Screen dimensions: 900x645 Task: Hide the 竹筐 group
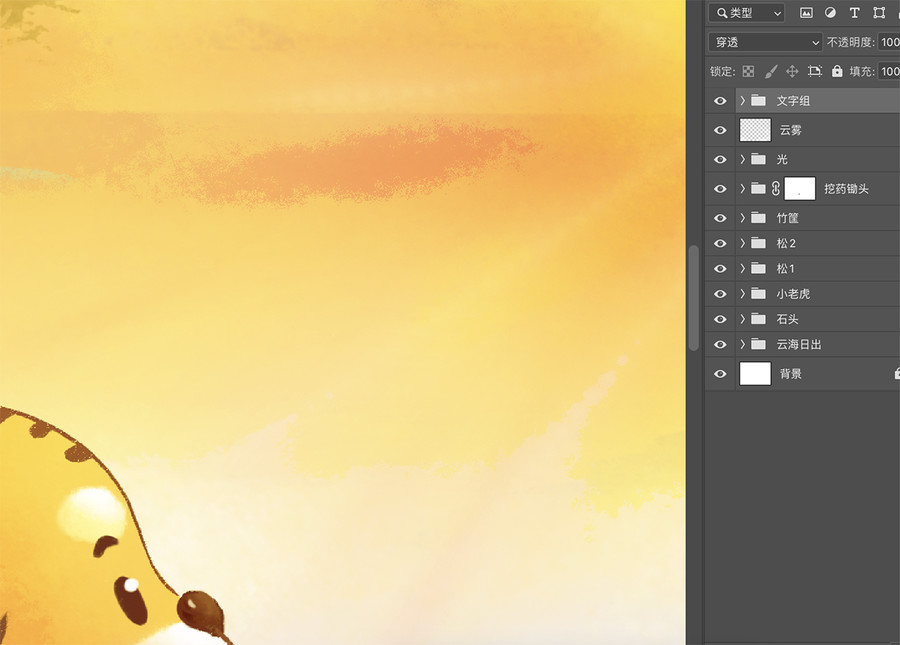coord(720,218)
